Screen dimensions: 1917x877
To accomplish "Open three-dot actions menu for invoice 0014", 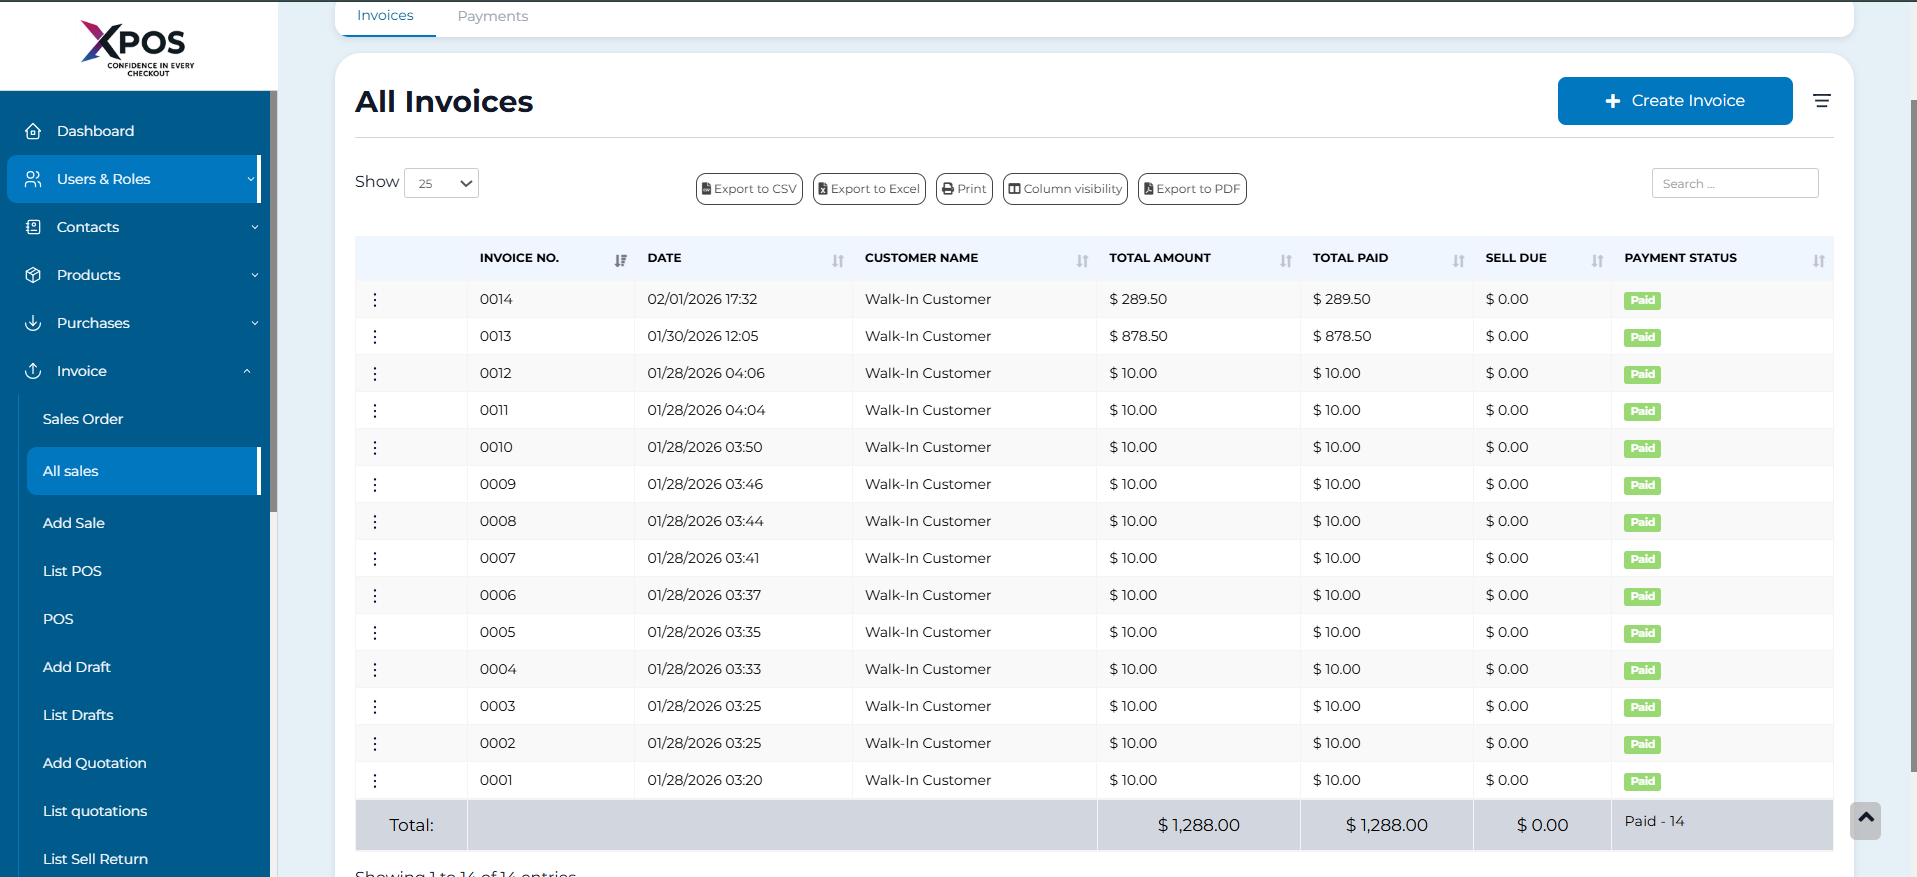I will click(375, 300).
